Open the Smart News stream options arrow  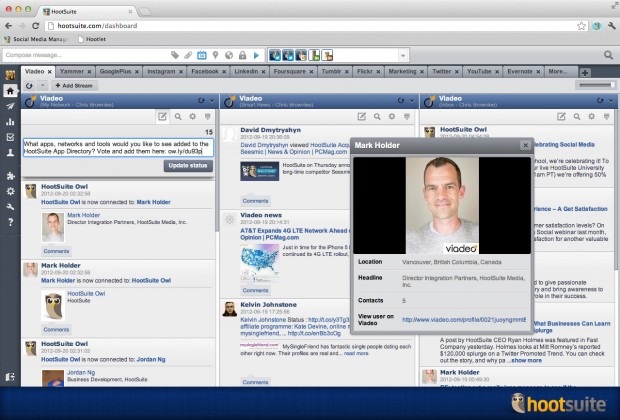click(411, 100)
